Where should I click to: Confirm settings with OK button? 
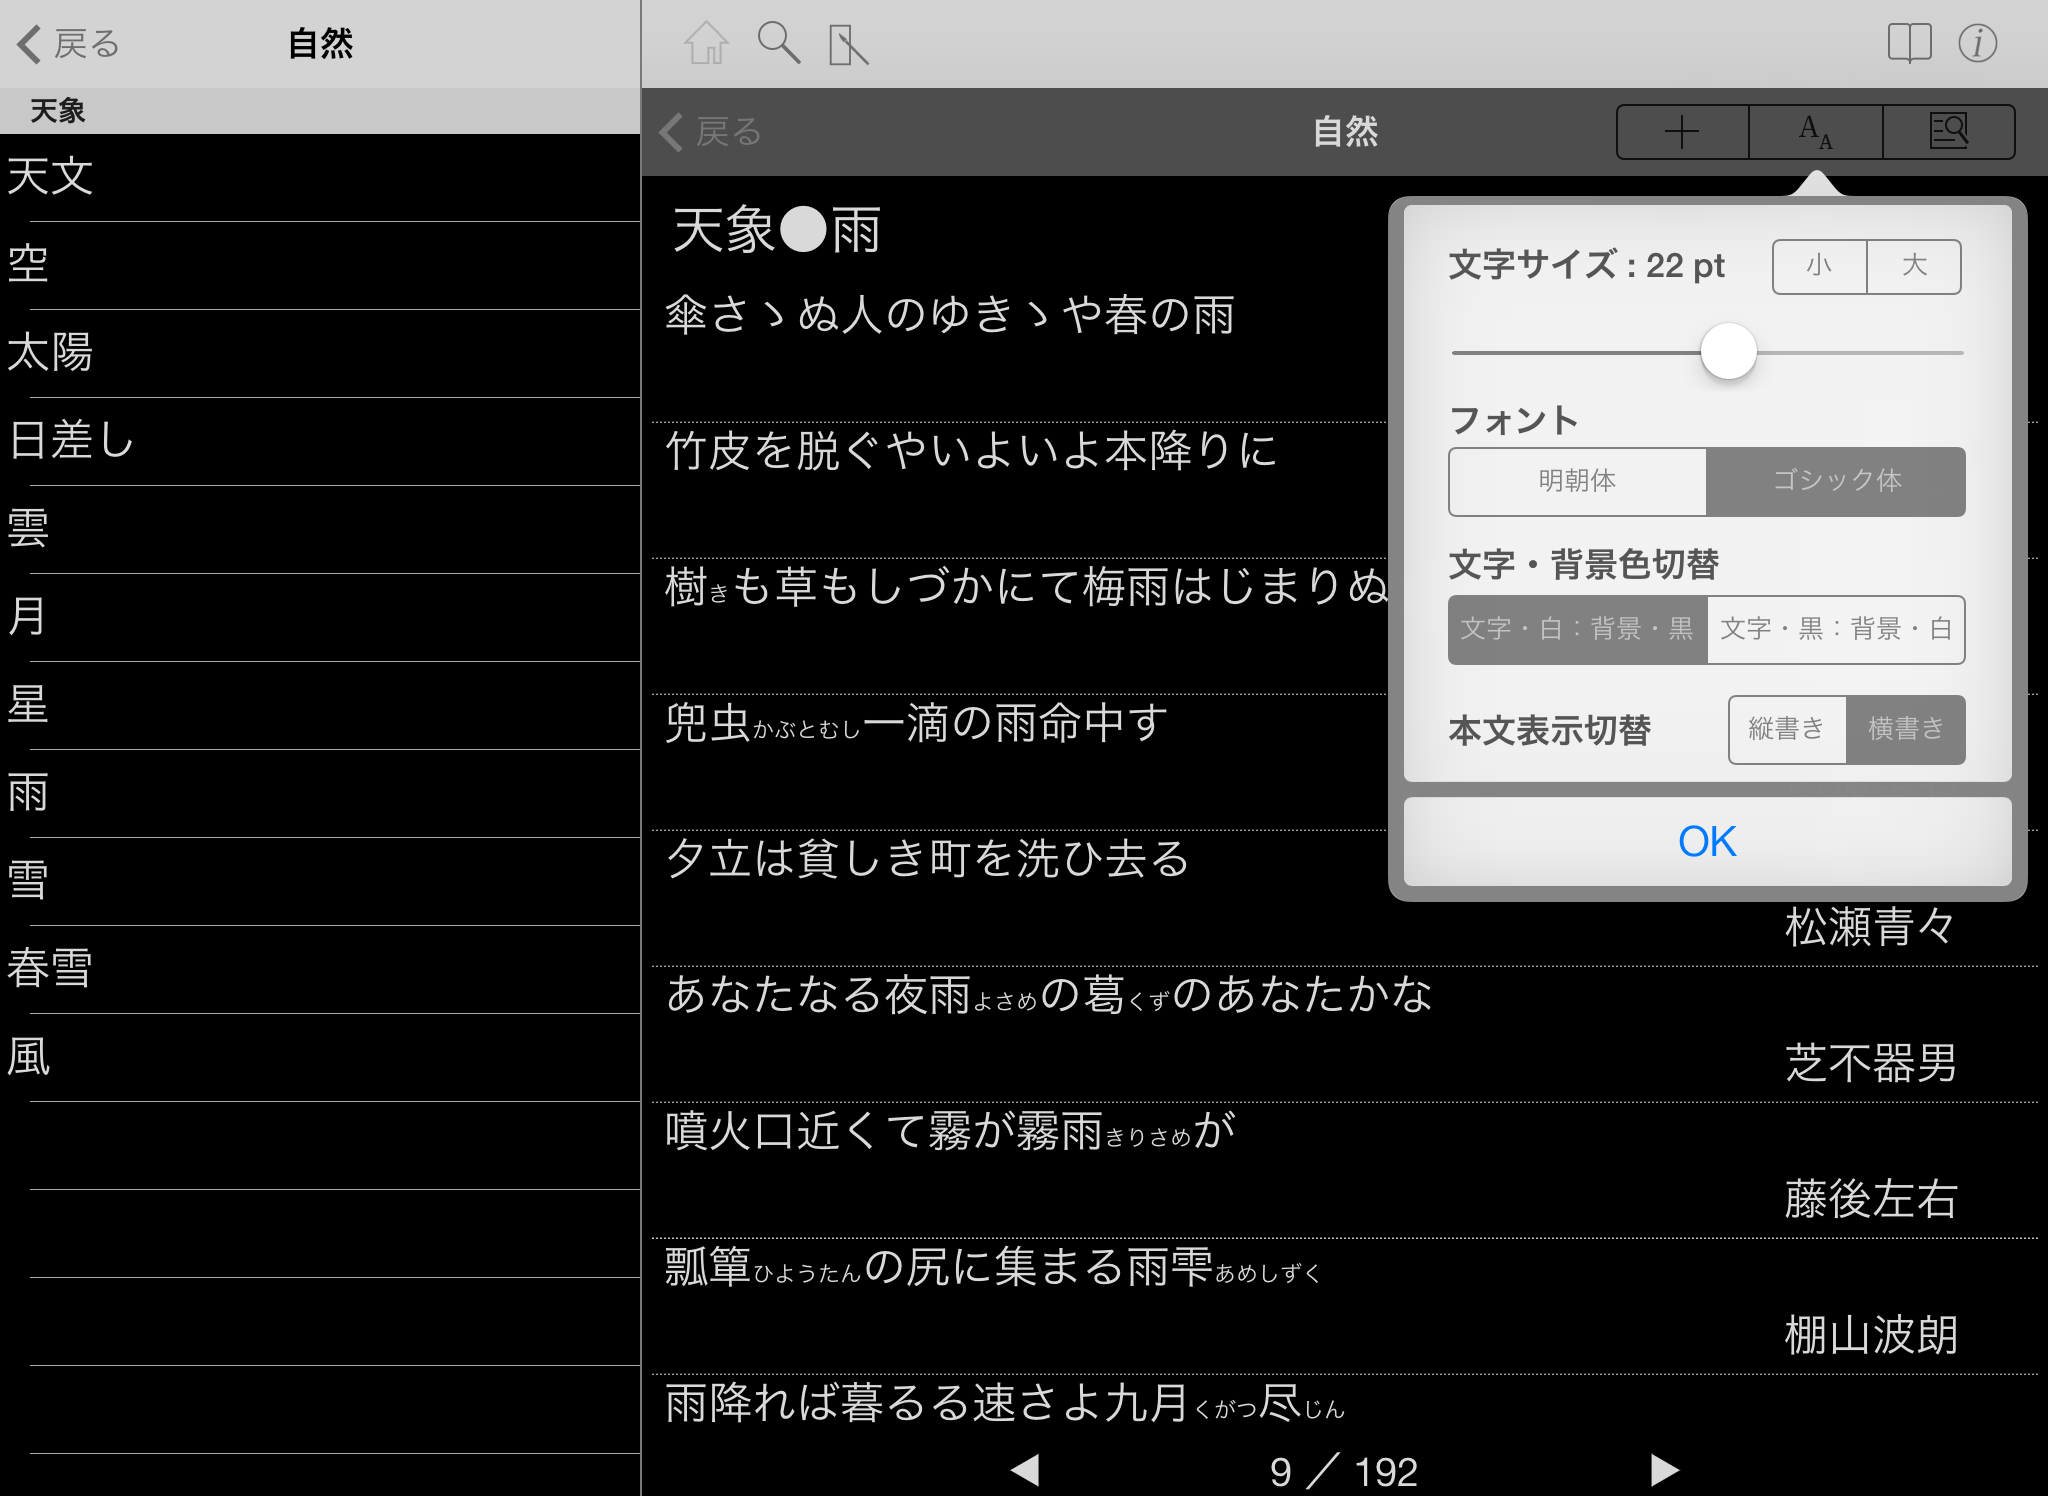click(x=1707, y=841)
